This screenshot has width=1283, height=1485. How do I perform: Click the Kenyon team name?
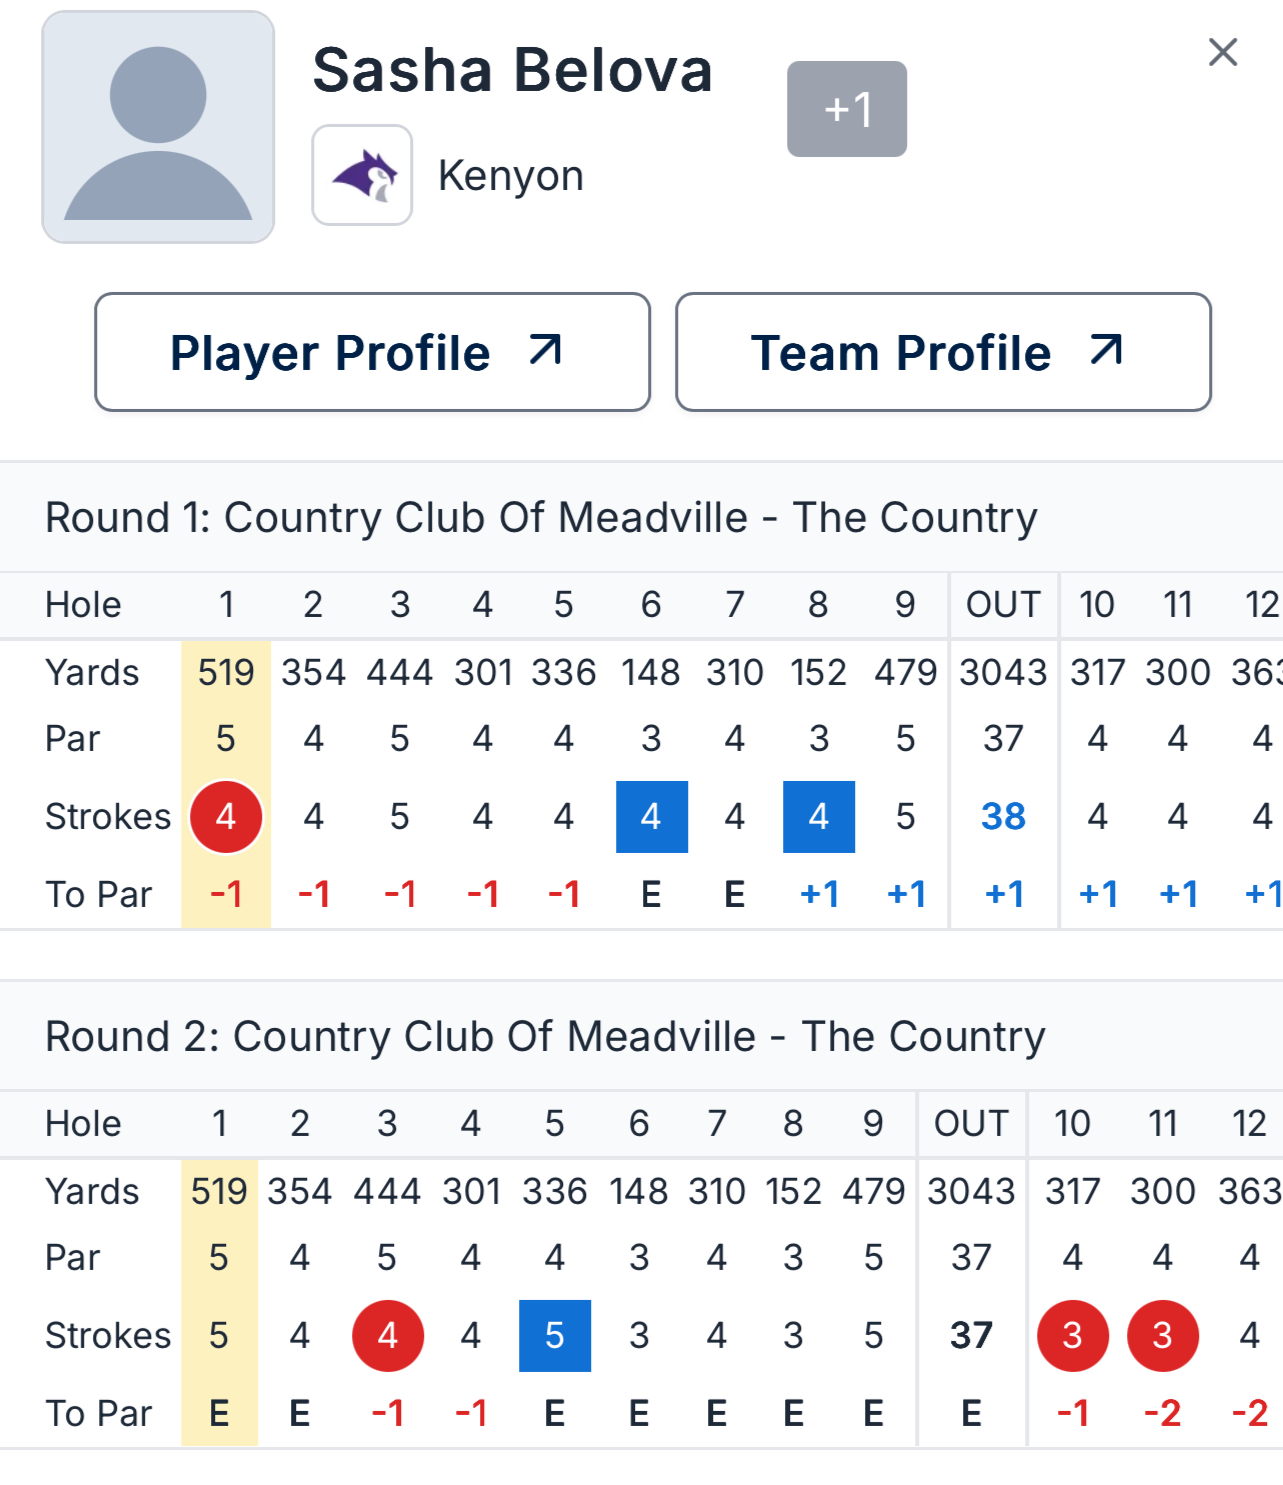pyautogui.click(x=510, y=176)
